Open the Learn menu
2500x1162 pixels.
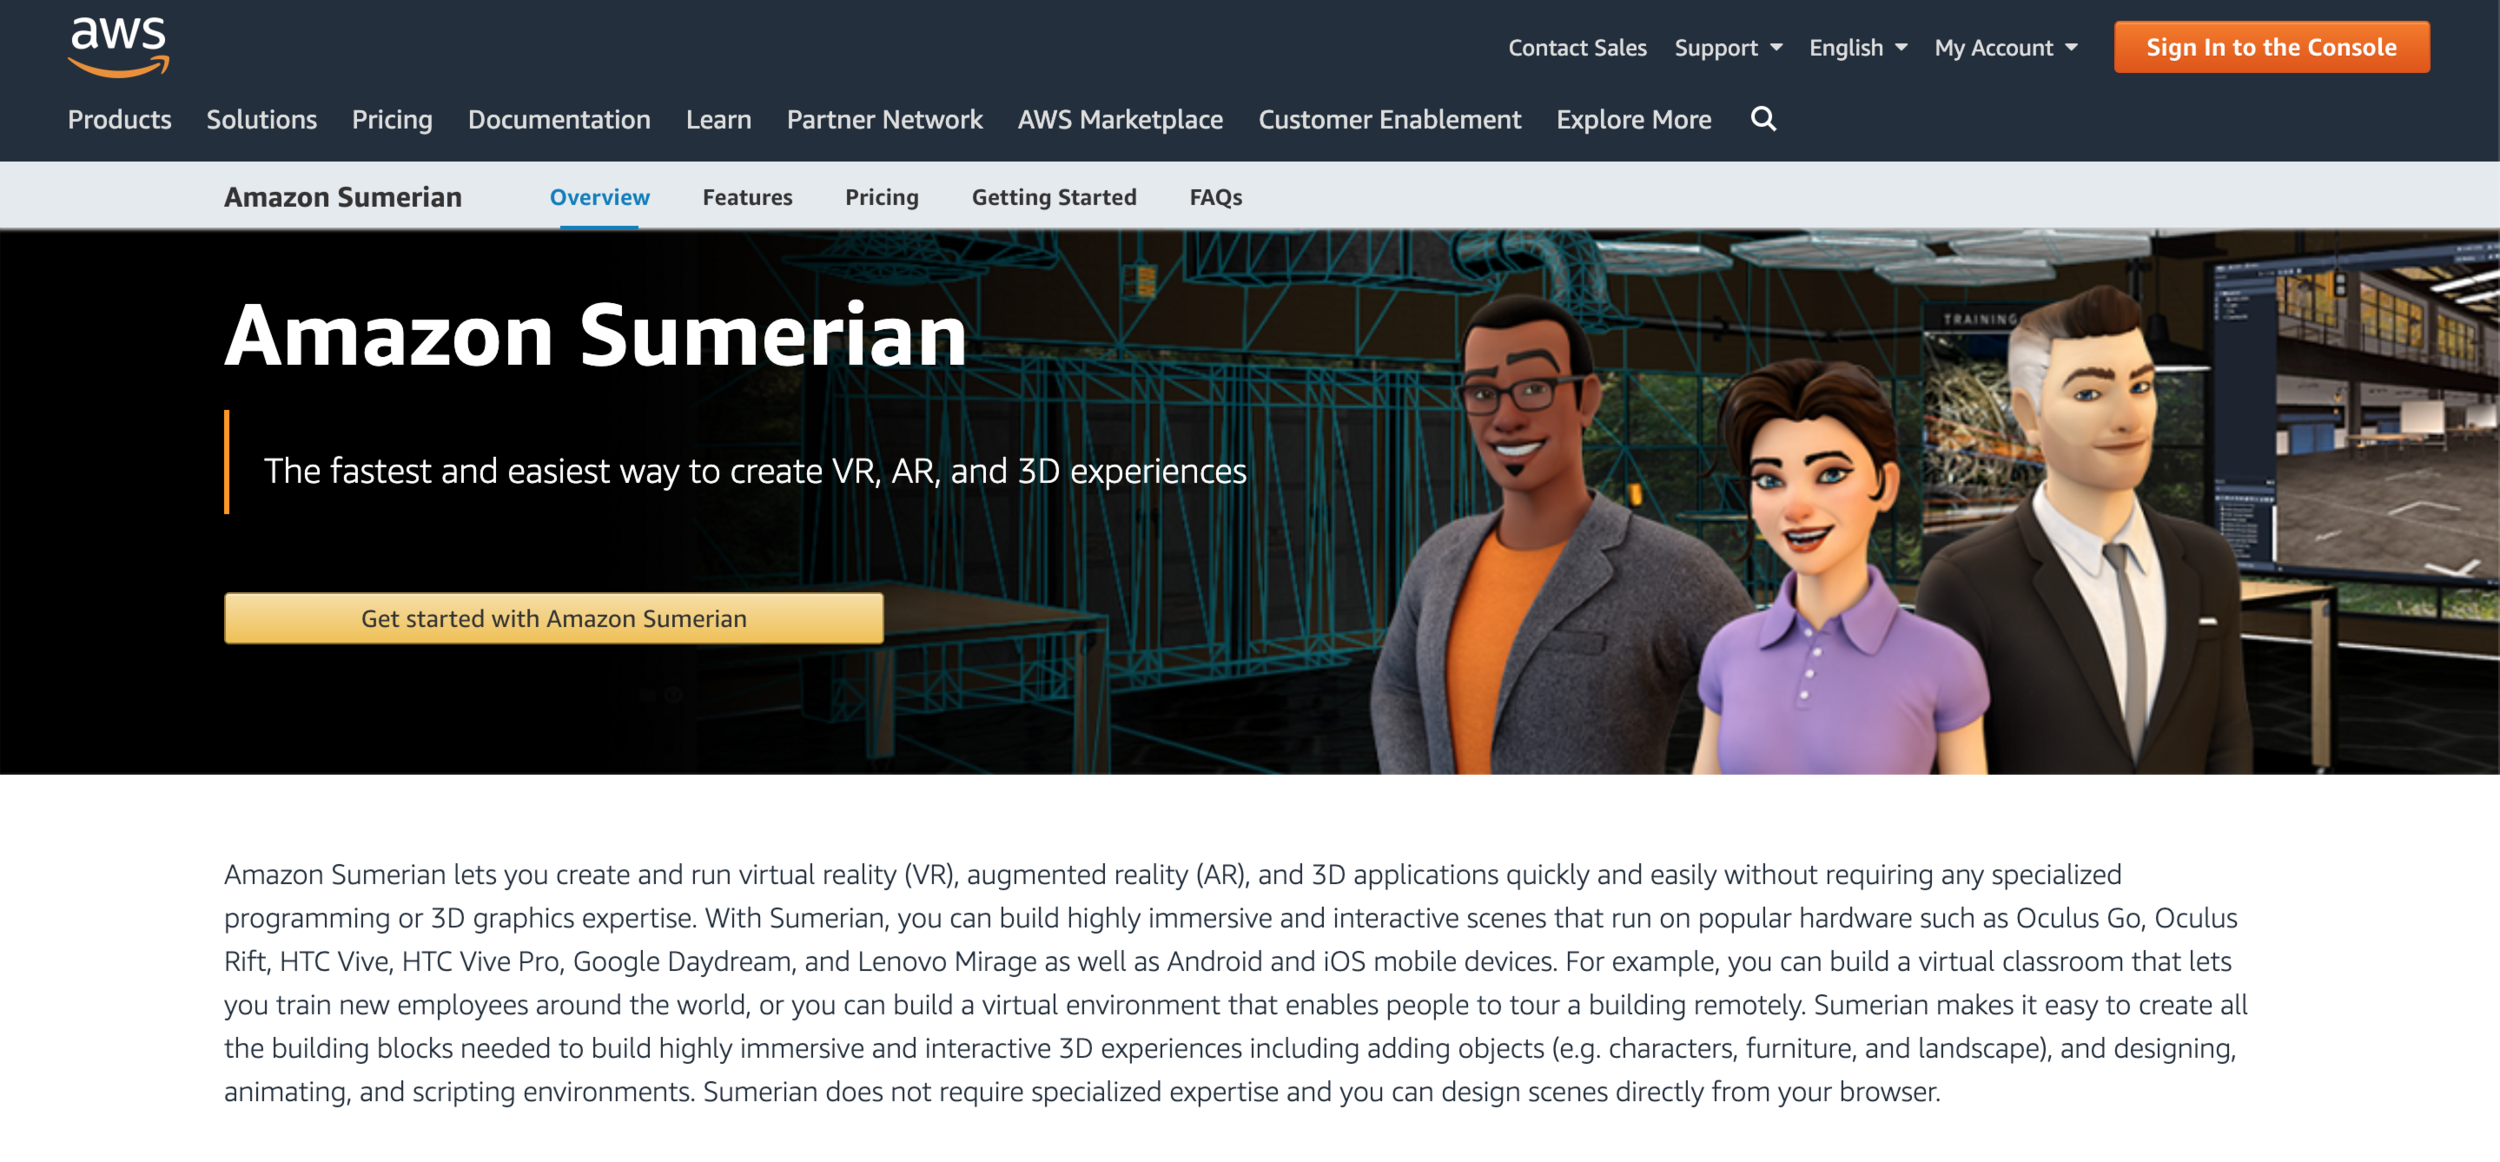click(x=718, y=120)
